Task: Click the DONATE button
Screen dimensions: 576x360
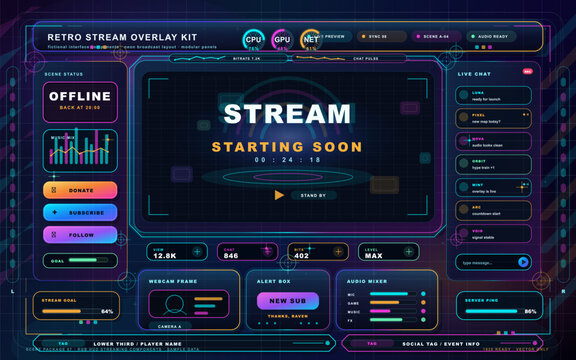Action: pos(80,190)
